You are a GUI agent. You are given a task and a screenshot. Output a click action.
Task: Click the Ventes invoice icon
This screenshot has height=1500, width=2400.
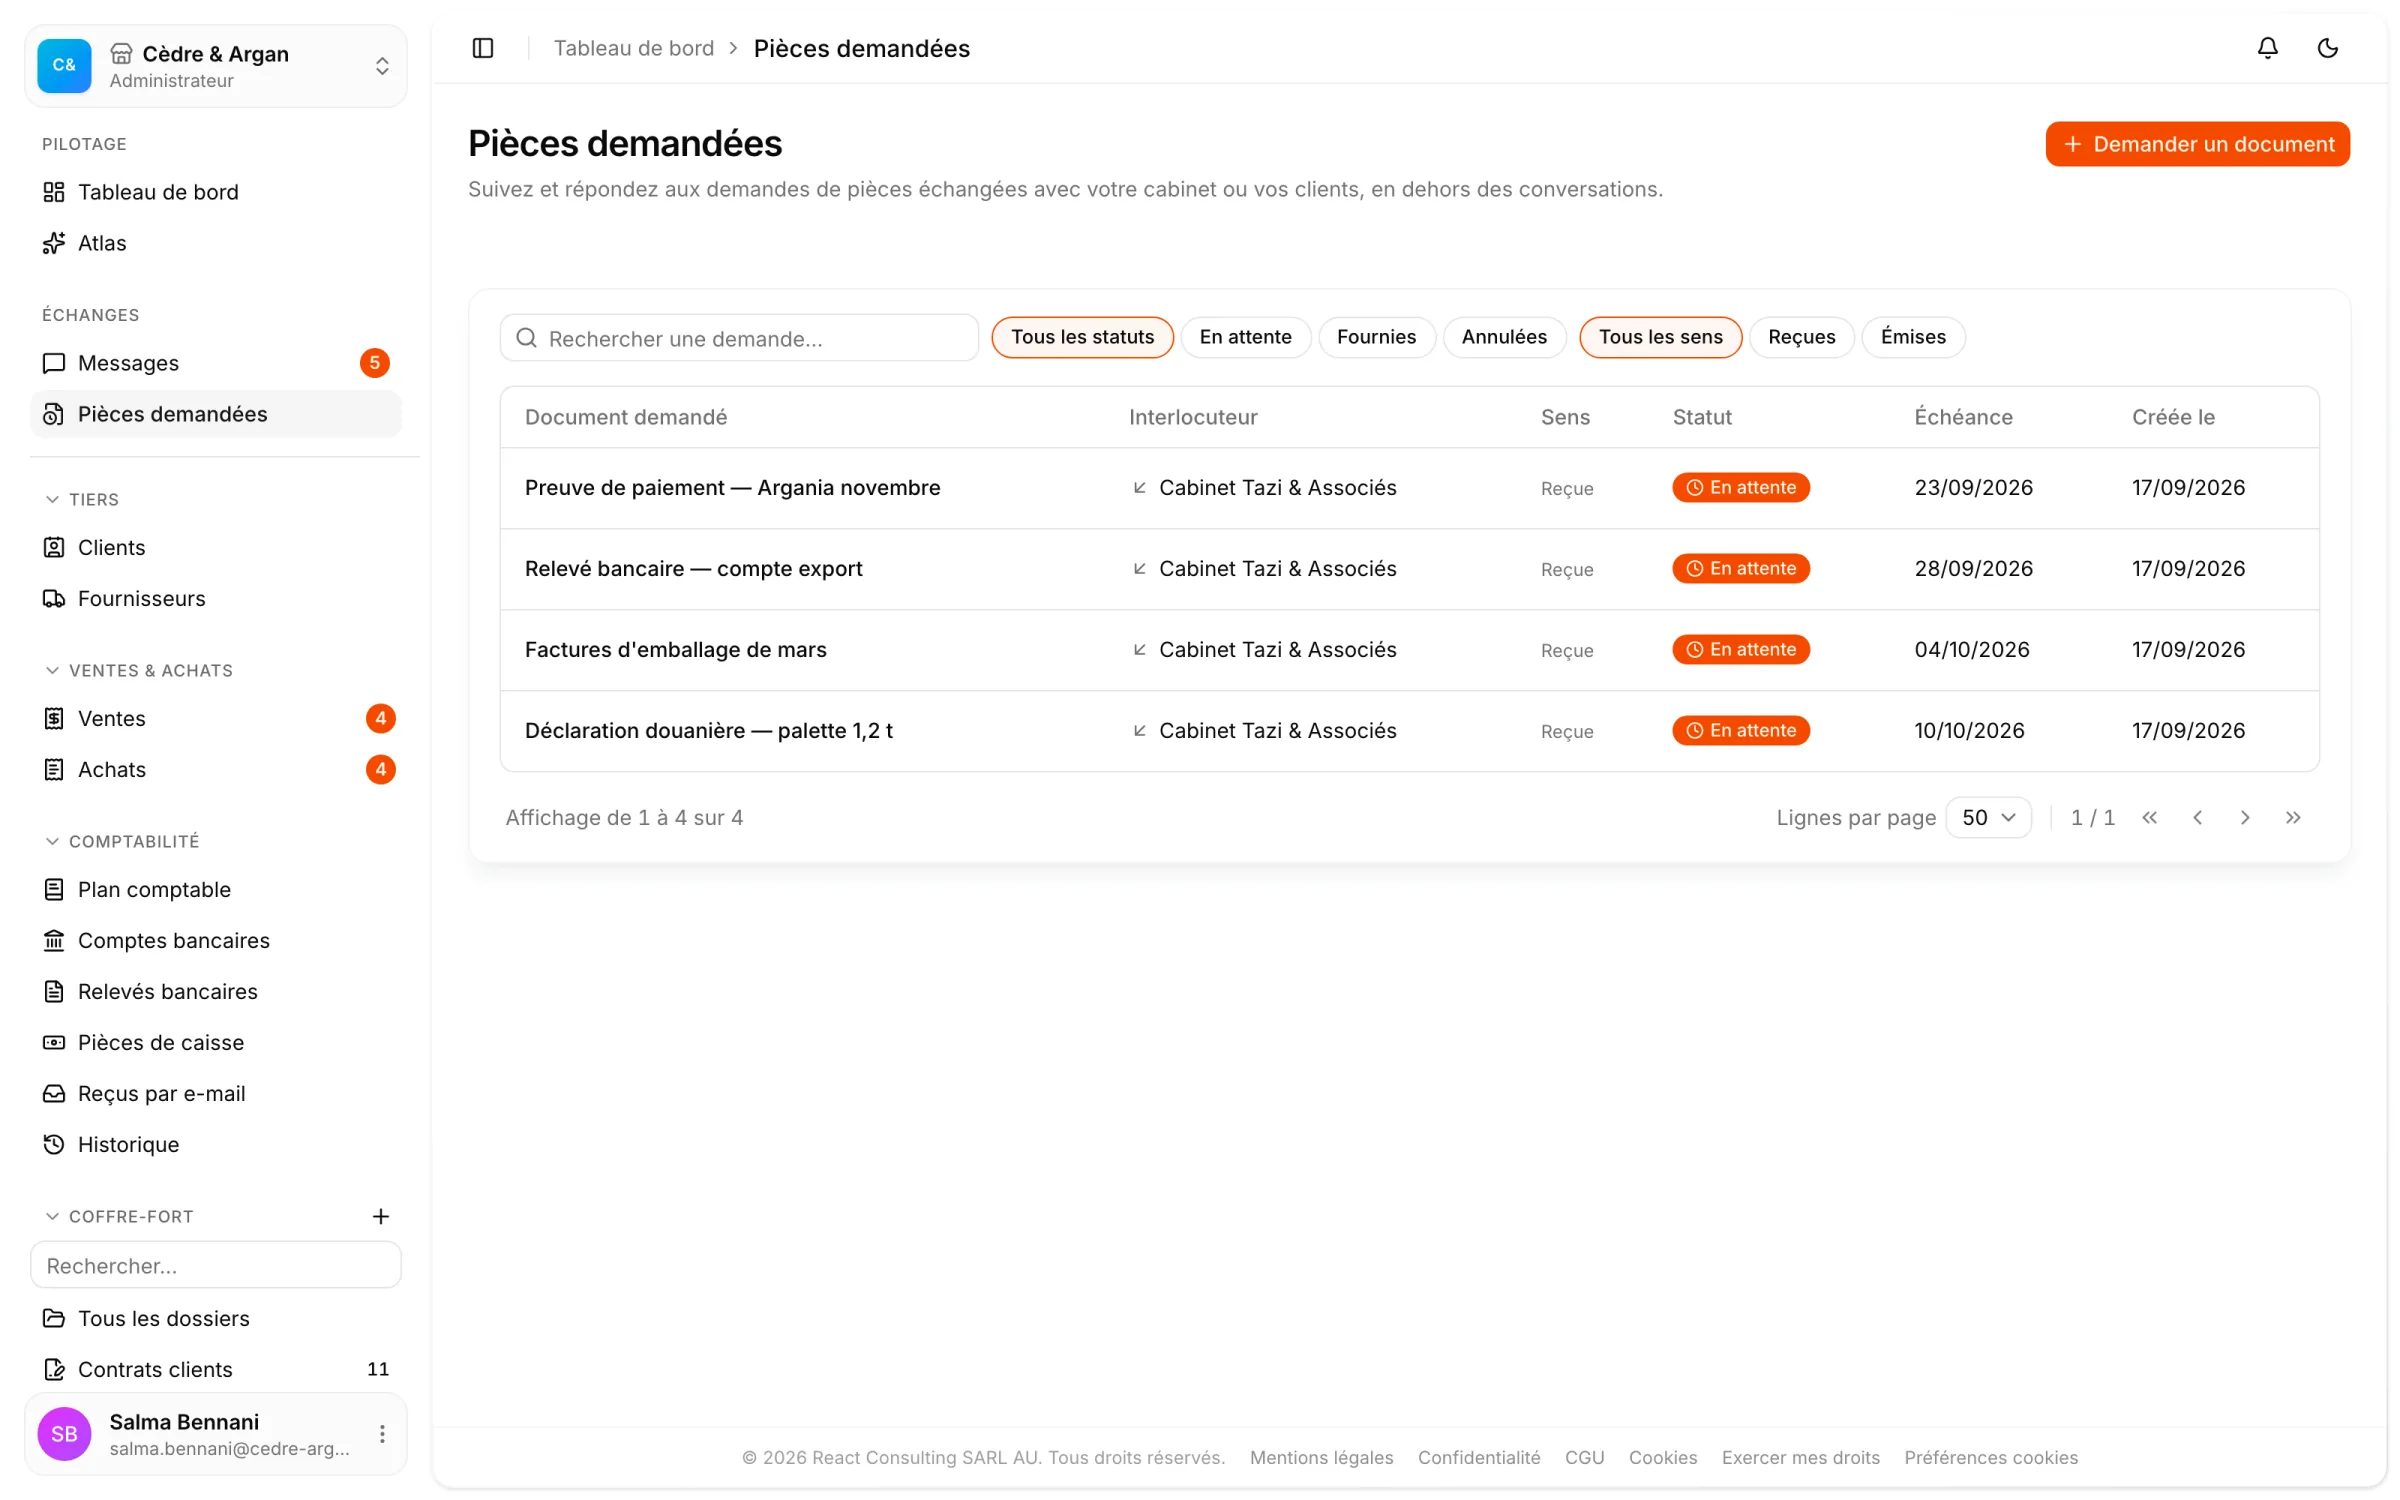54,719
